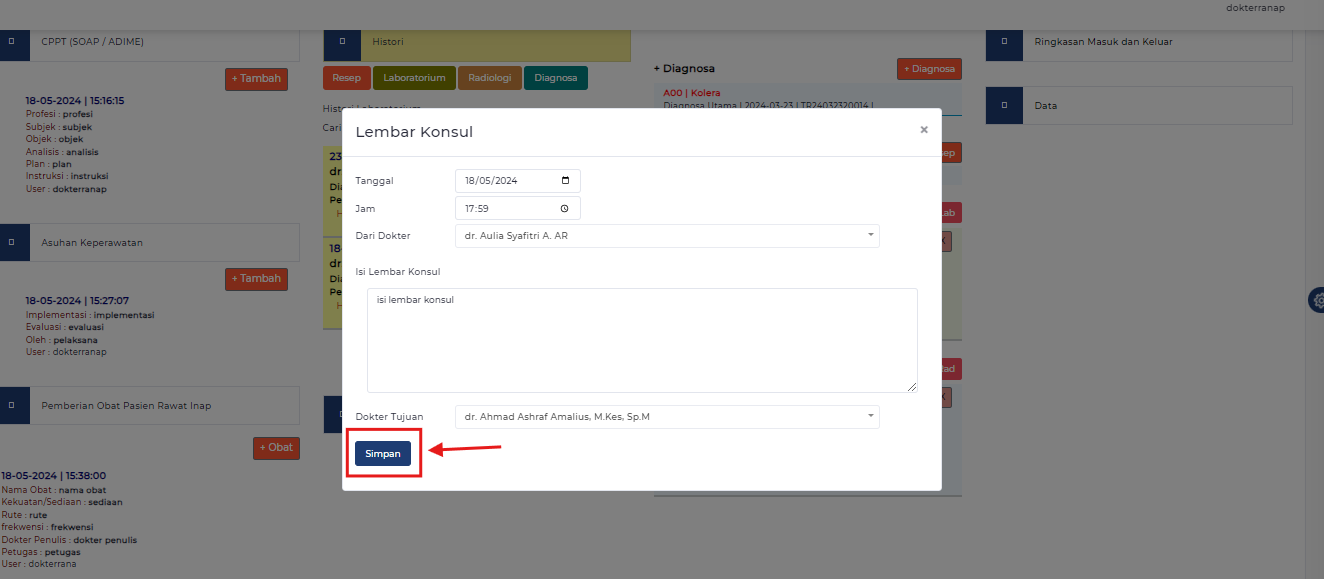Click the clock icon in Jam field
The height and width of the screenshot is (579, 1324).
(x=565, y=208)
